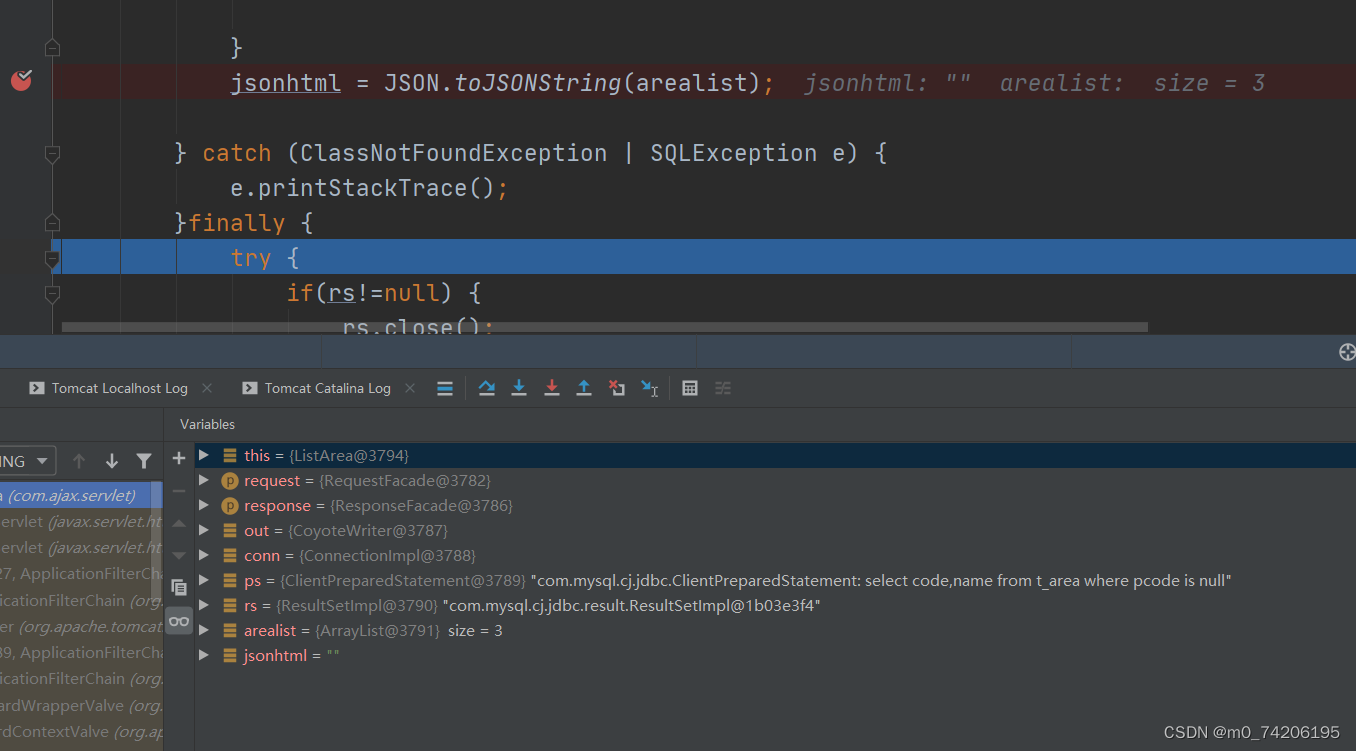Click the Step Out icon
1356x751 pixels.
[584, 388]
